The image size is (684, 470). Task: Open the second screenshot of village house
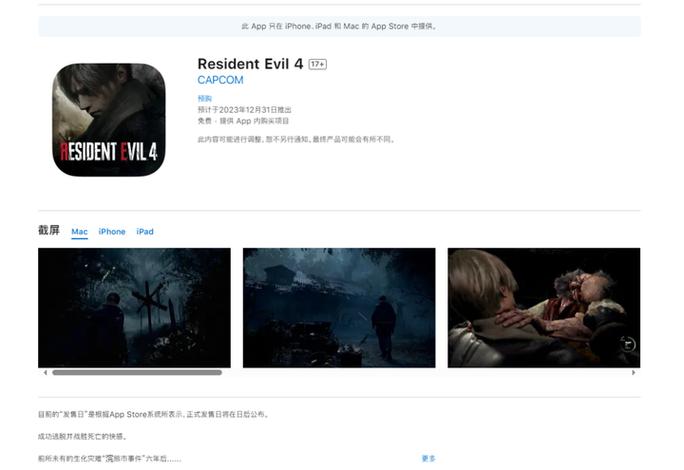pos(339,308)
